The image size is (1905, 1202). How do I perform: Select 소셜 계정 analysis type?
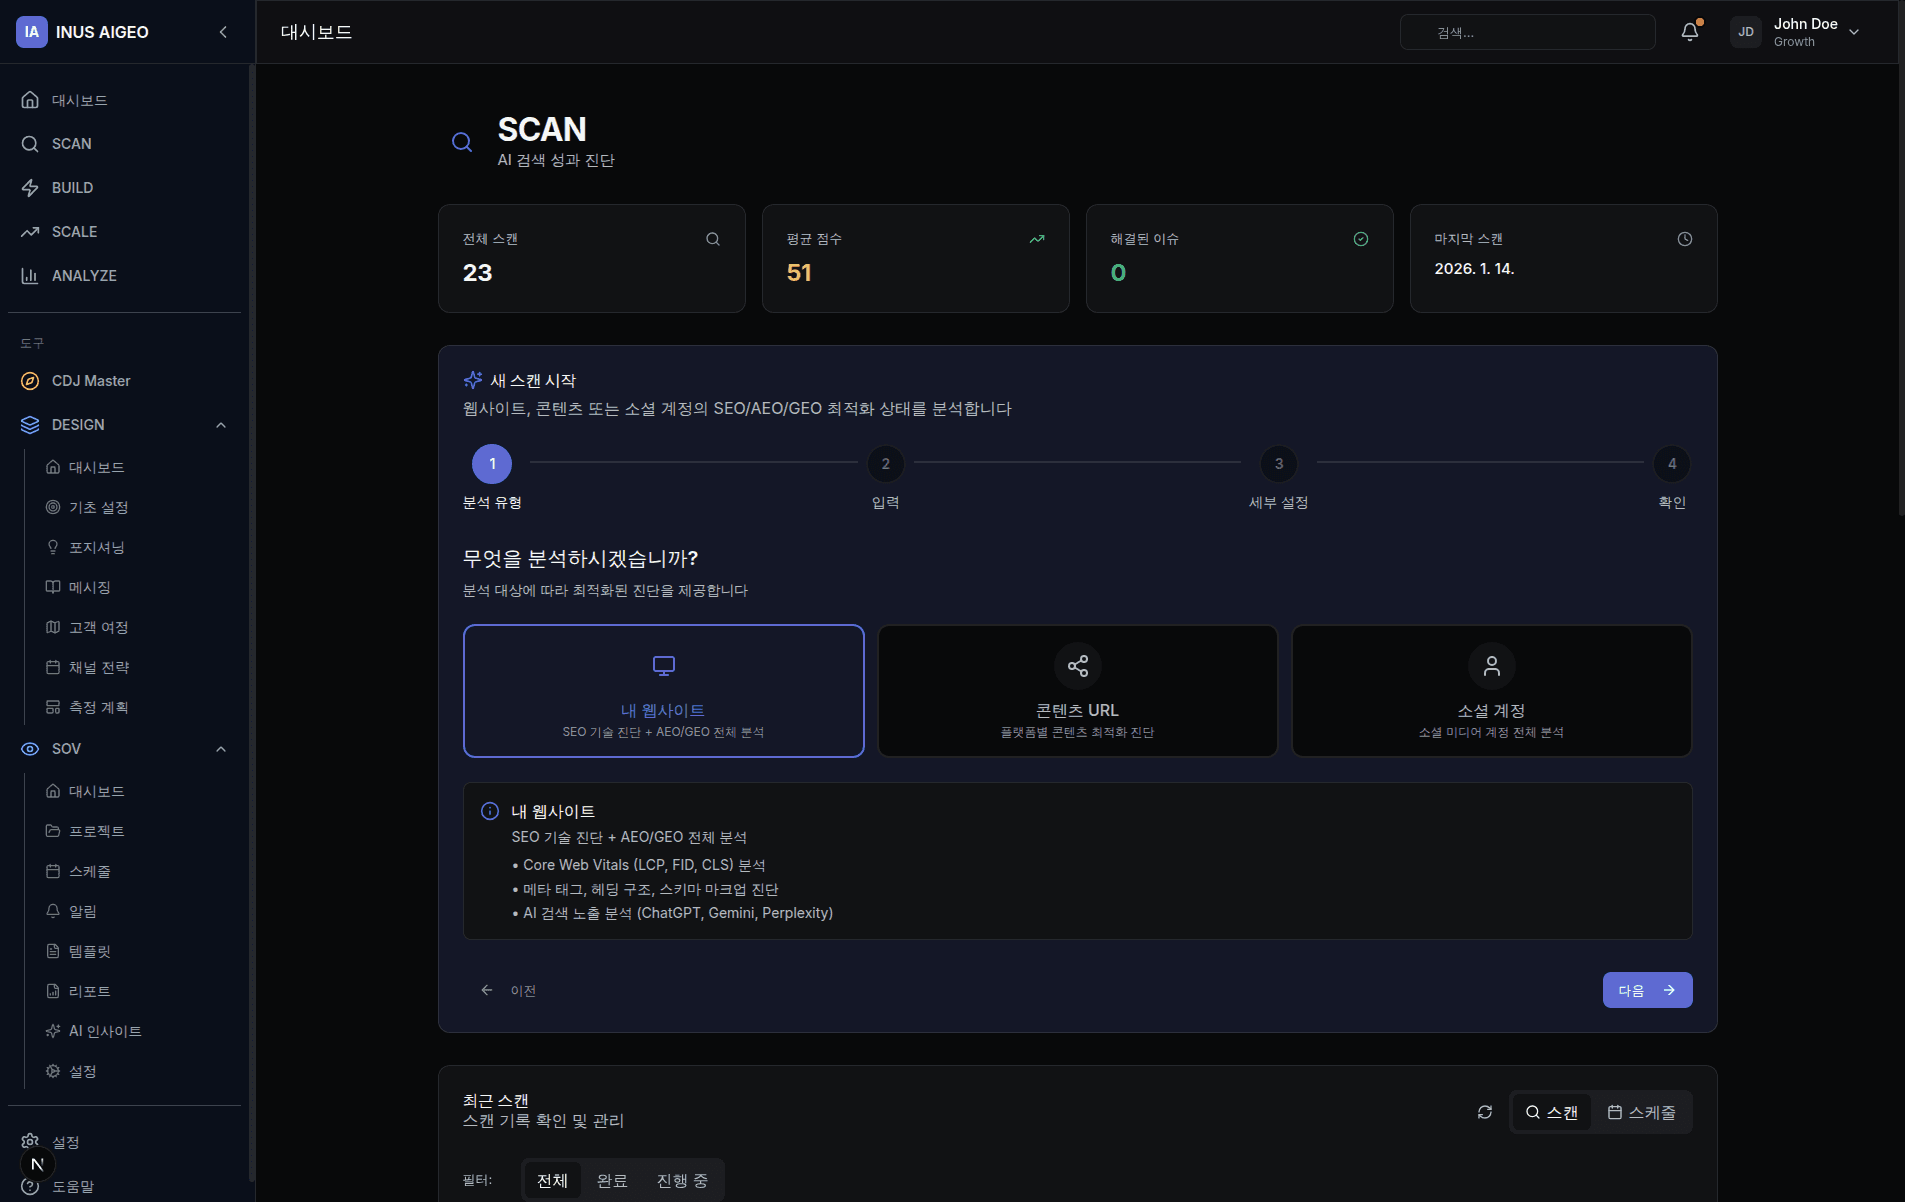click(1490, 690)
